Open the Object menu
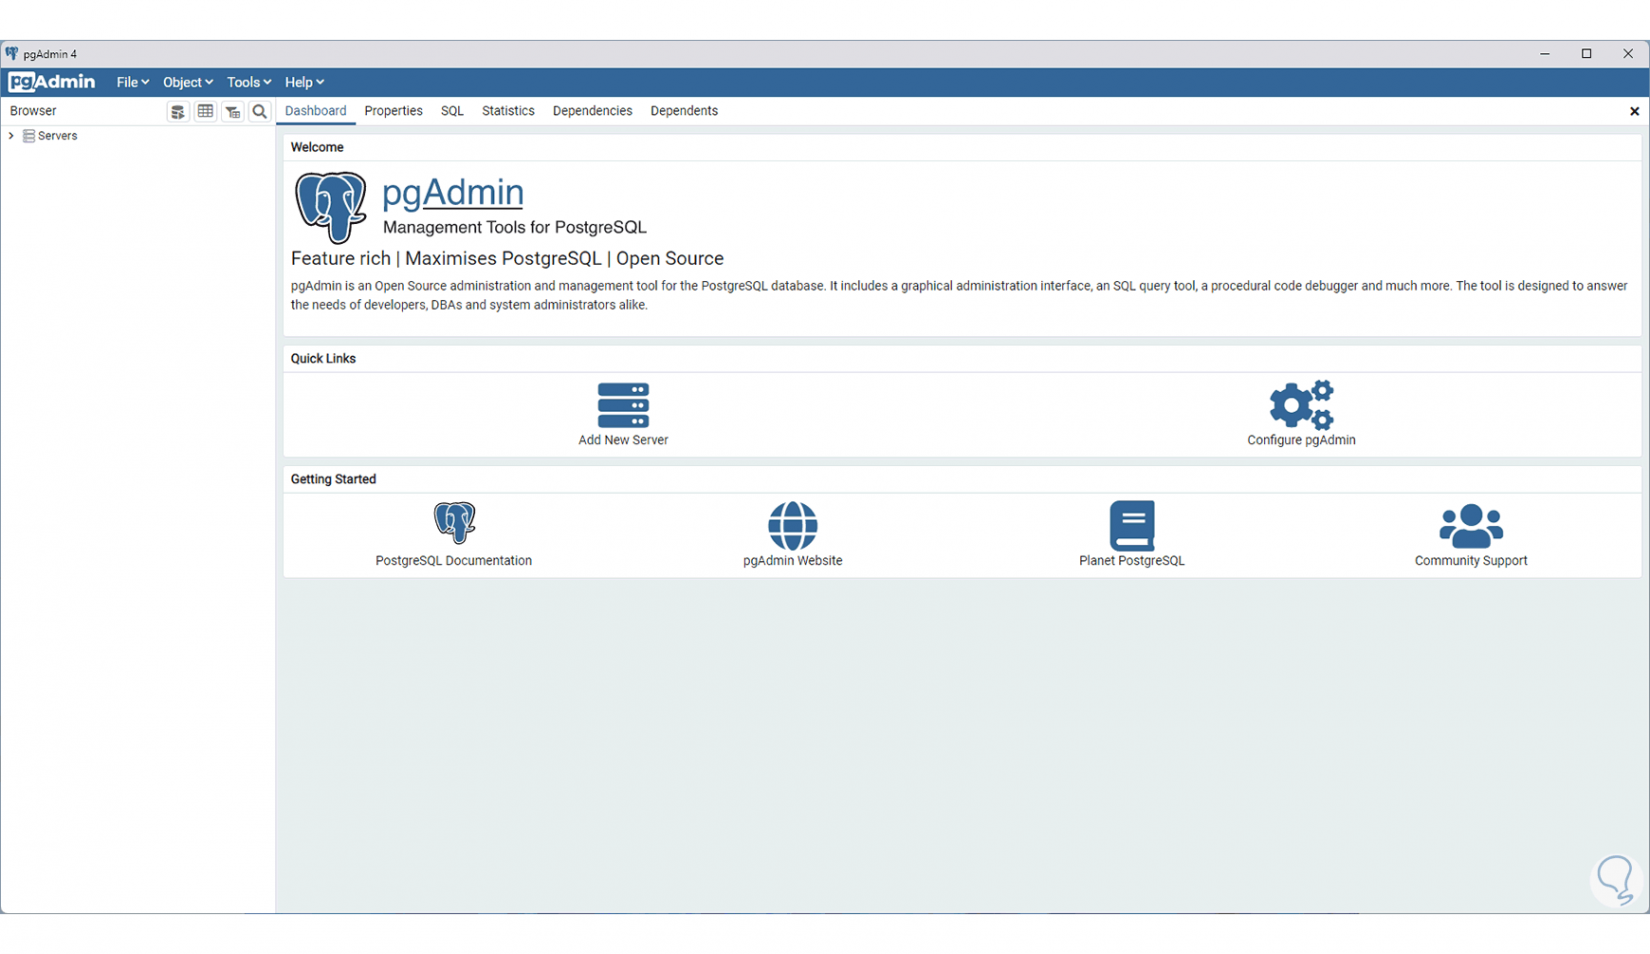The width and height of the screenshot is (1650, 954). coord(188,82)
